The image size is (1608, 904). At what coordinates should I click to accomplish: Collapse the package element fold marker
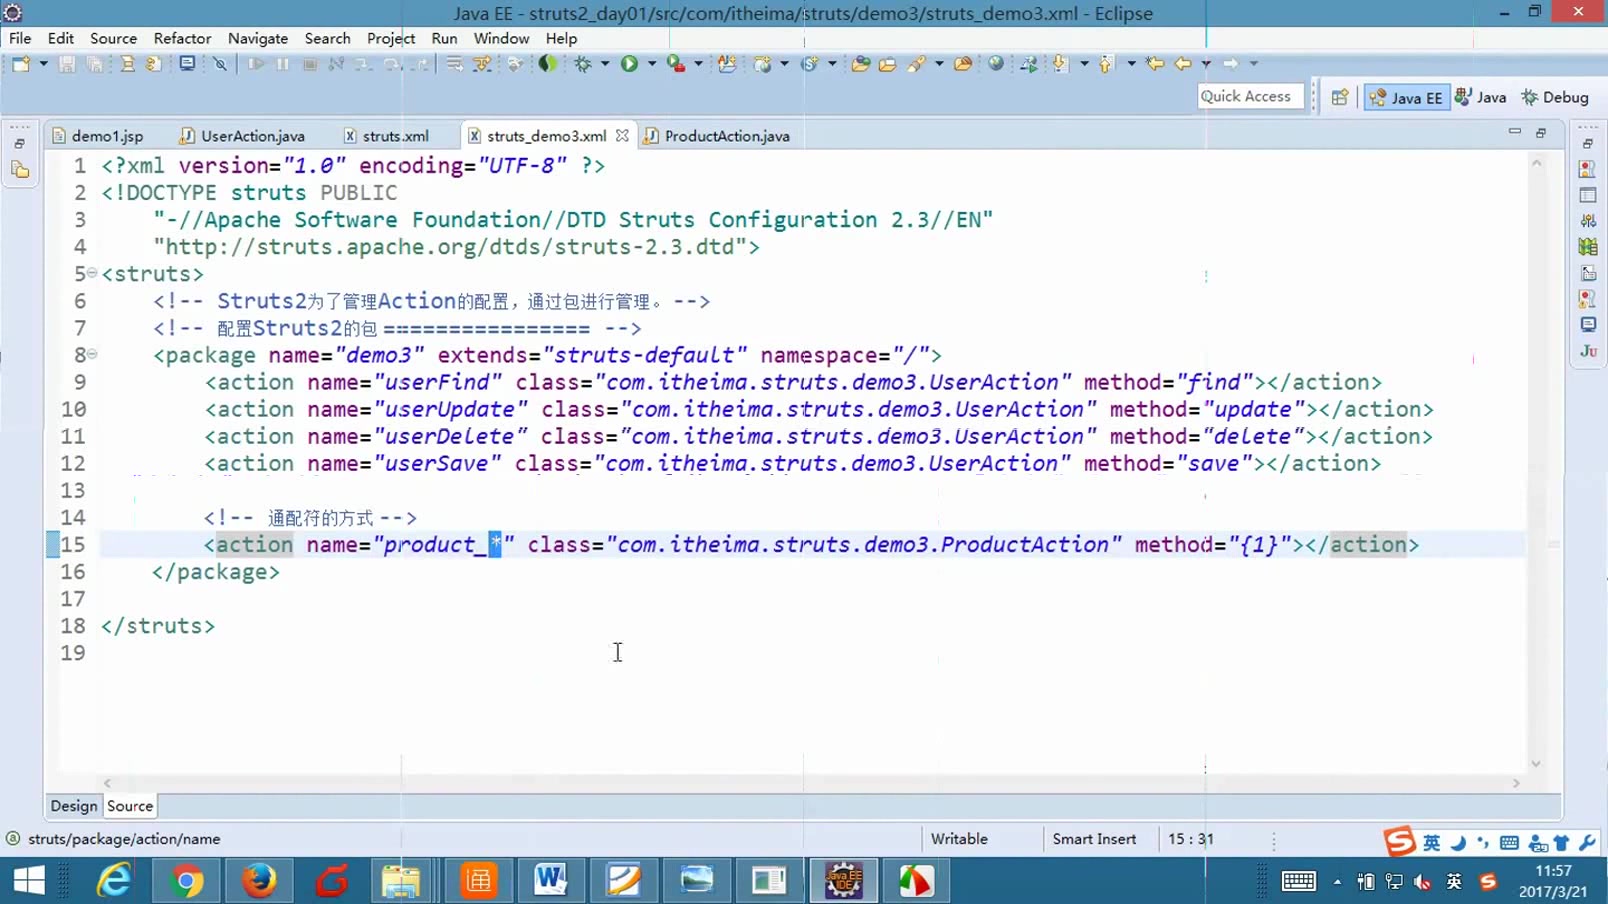[92, 353]
